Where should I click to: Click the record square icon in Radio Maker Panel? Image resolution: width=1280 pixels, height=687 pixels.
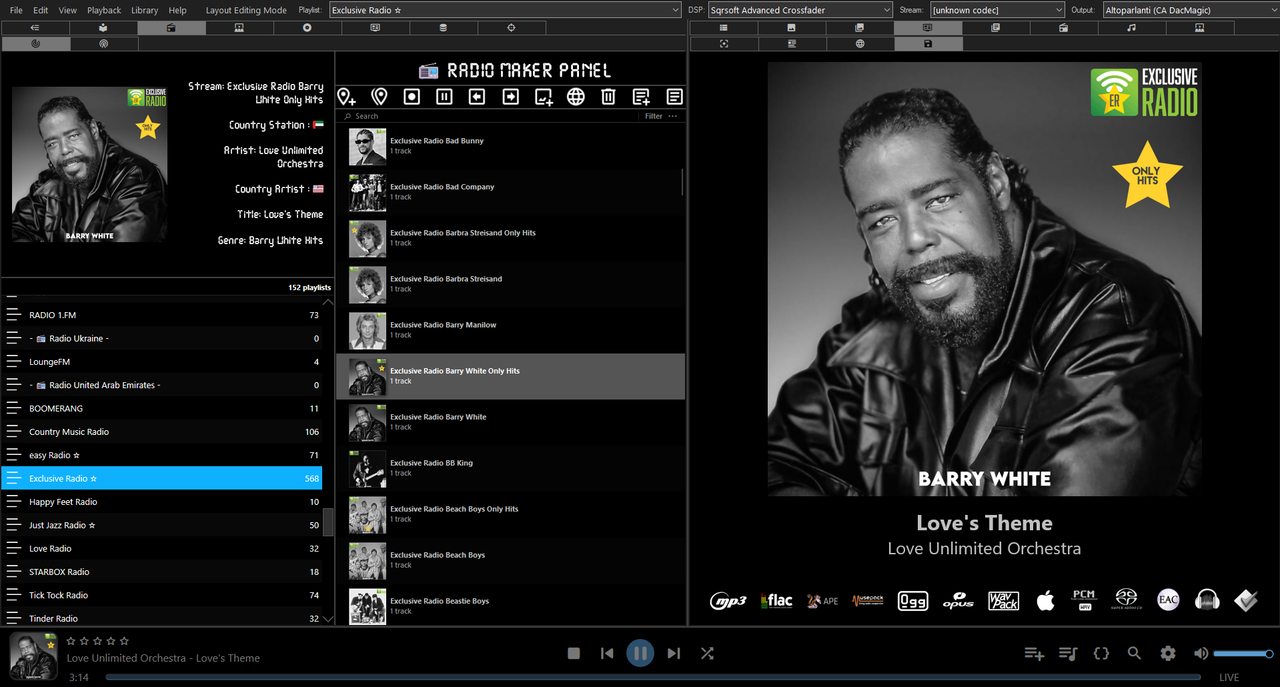pos(411,97)
